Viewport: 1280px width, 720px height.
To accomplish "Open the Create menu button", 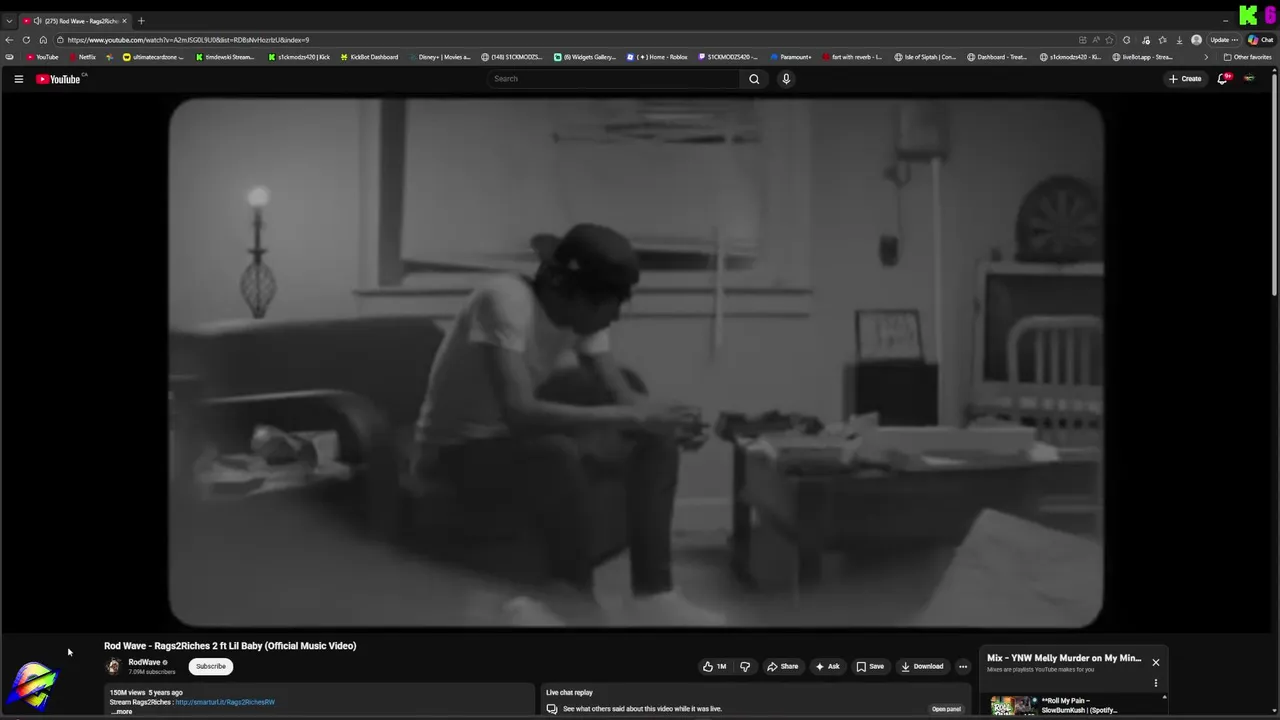I will click(1185, 79).
